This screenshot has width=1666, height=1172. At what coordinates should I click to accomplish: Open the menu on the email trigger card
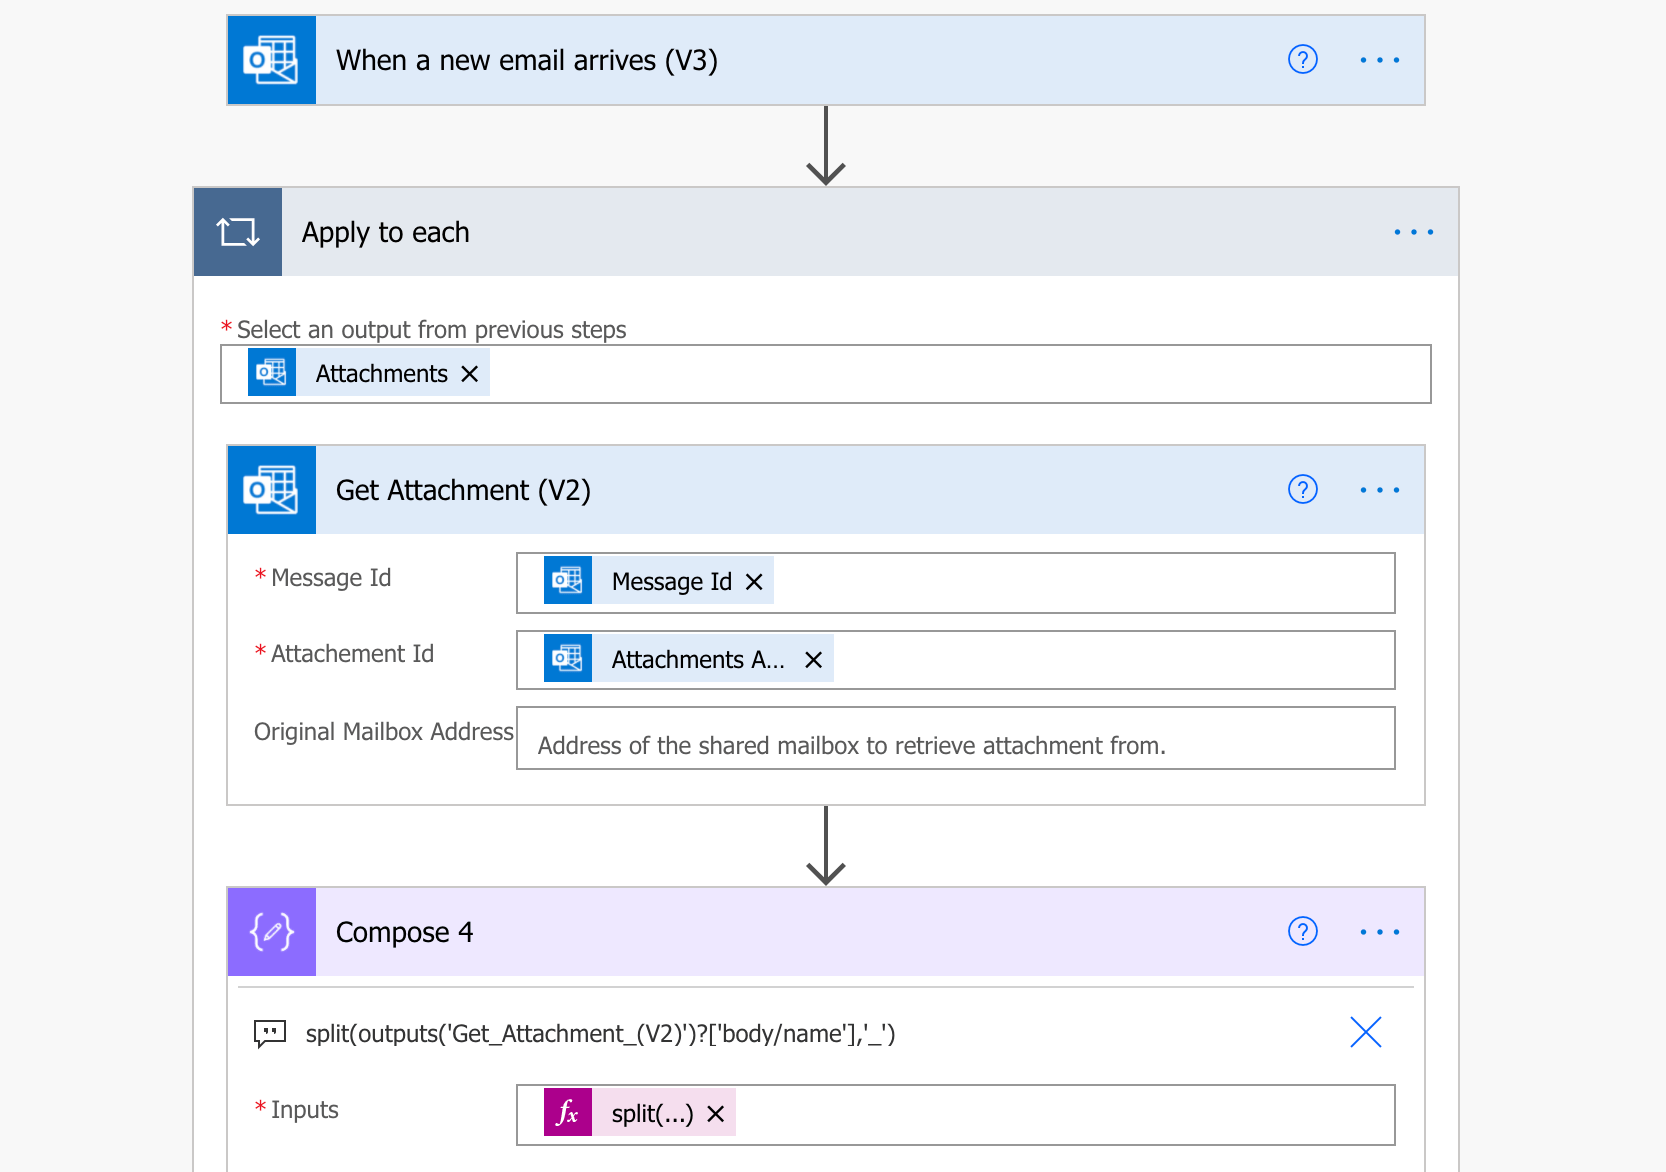1379,60
